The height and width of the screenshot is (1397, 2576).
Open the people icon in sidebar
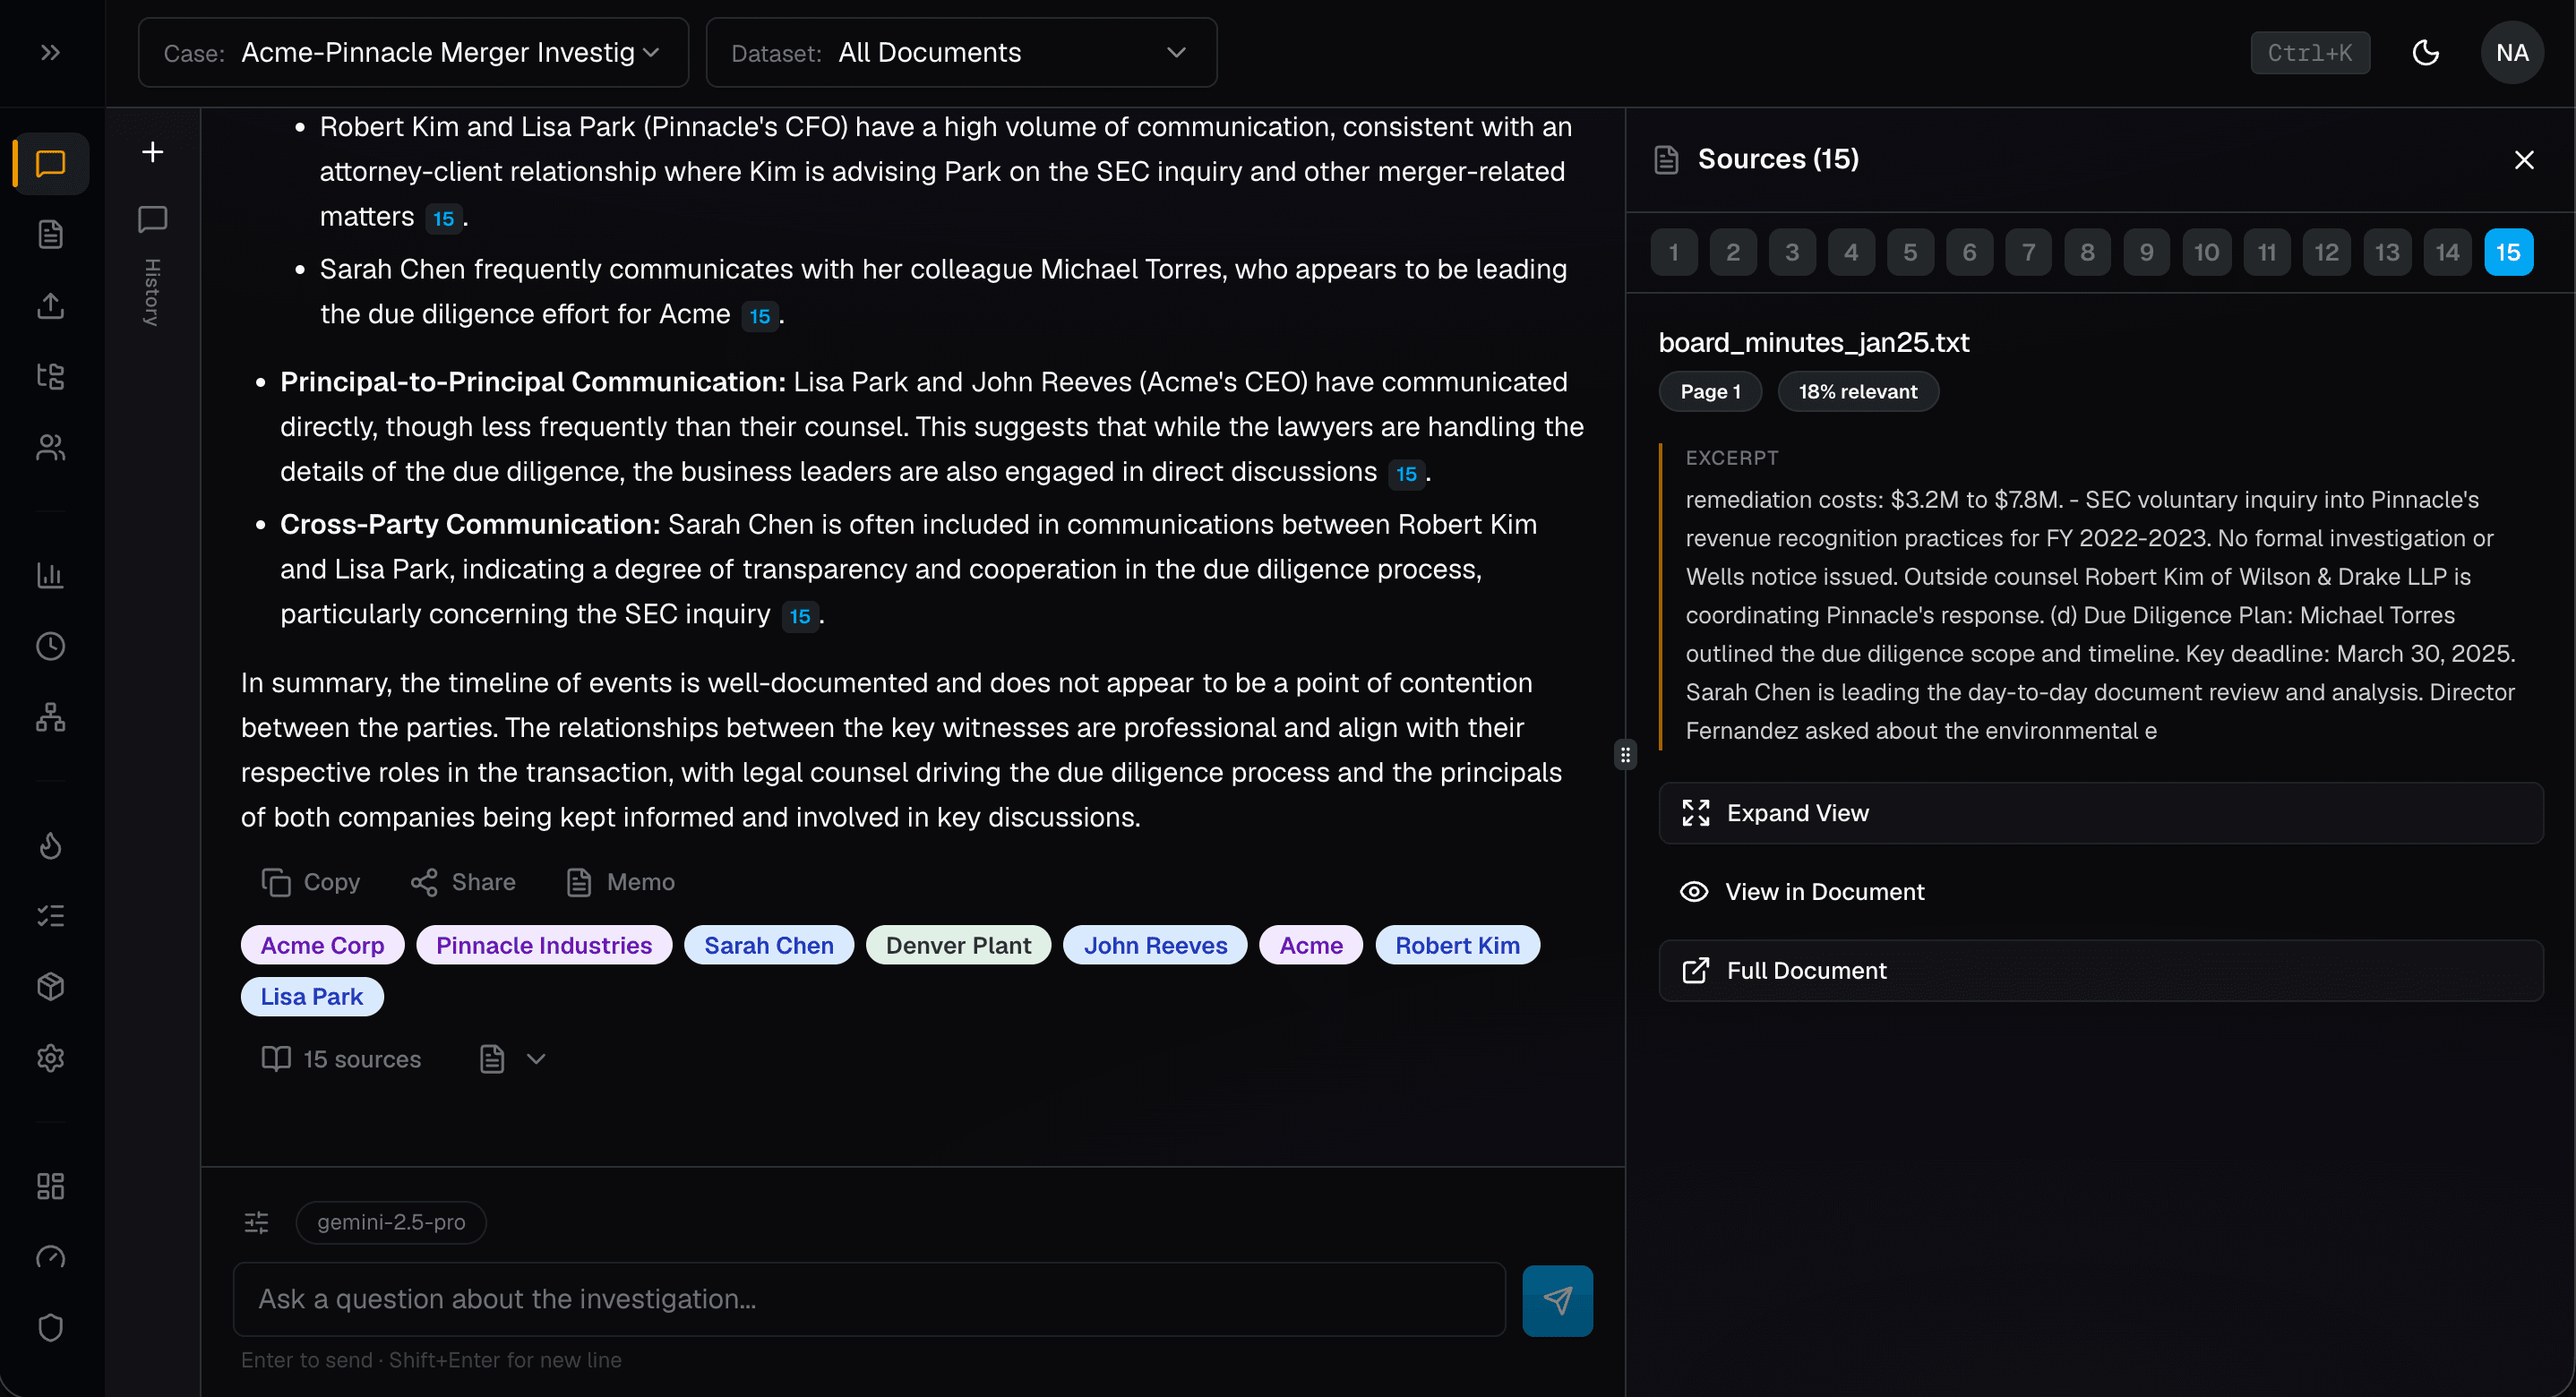coord(51,447)
